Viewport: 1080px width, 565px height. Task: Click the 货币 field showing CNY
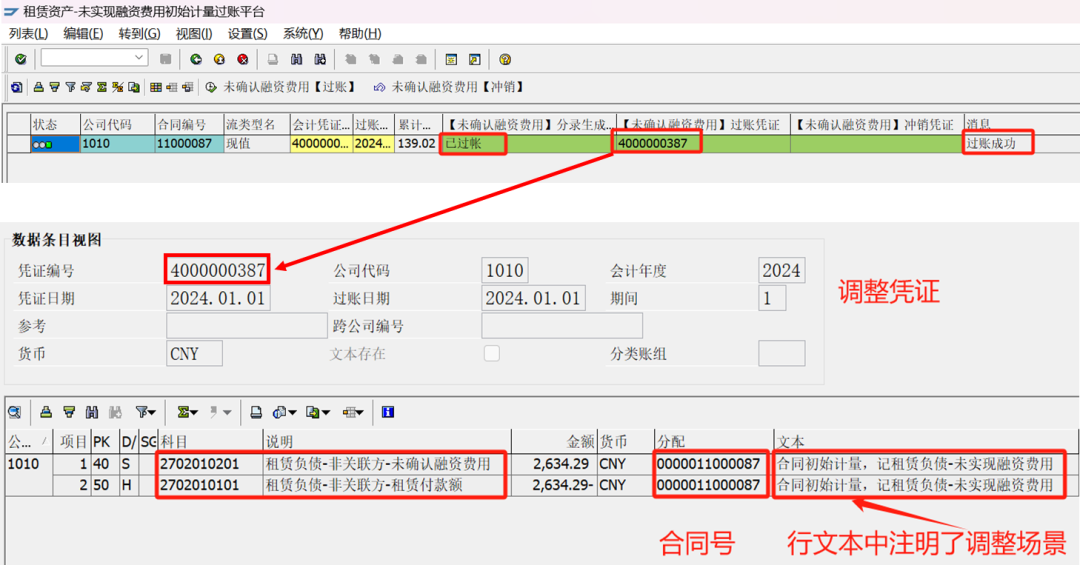point(194,353)
